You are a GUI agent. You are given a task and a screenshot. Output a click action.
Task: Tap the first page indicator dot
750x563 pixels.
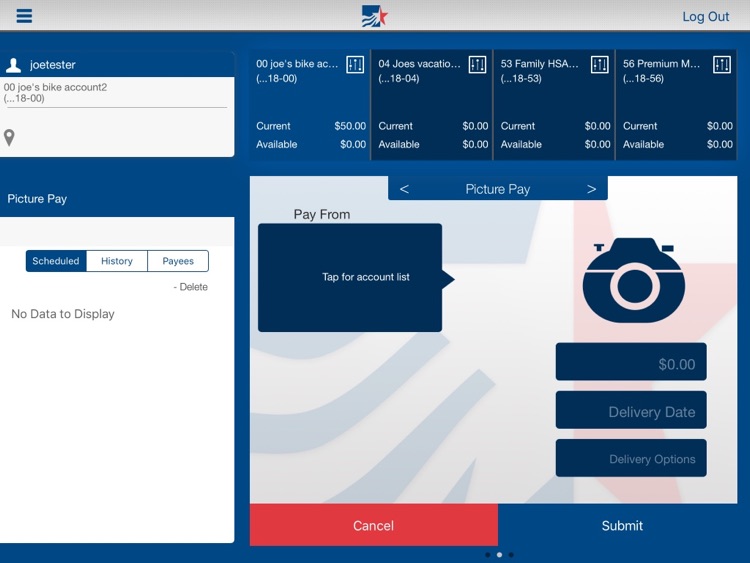tap(487, 555)
